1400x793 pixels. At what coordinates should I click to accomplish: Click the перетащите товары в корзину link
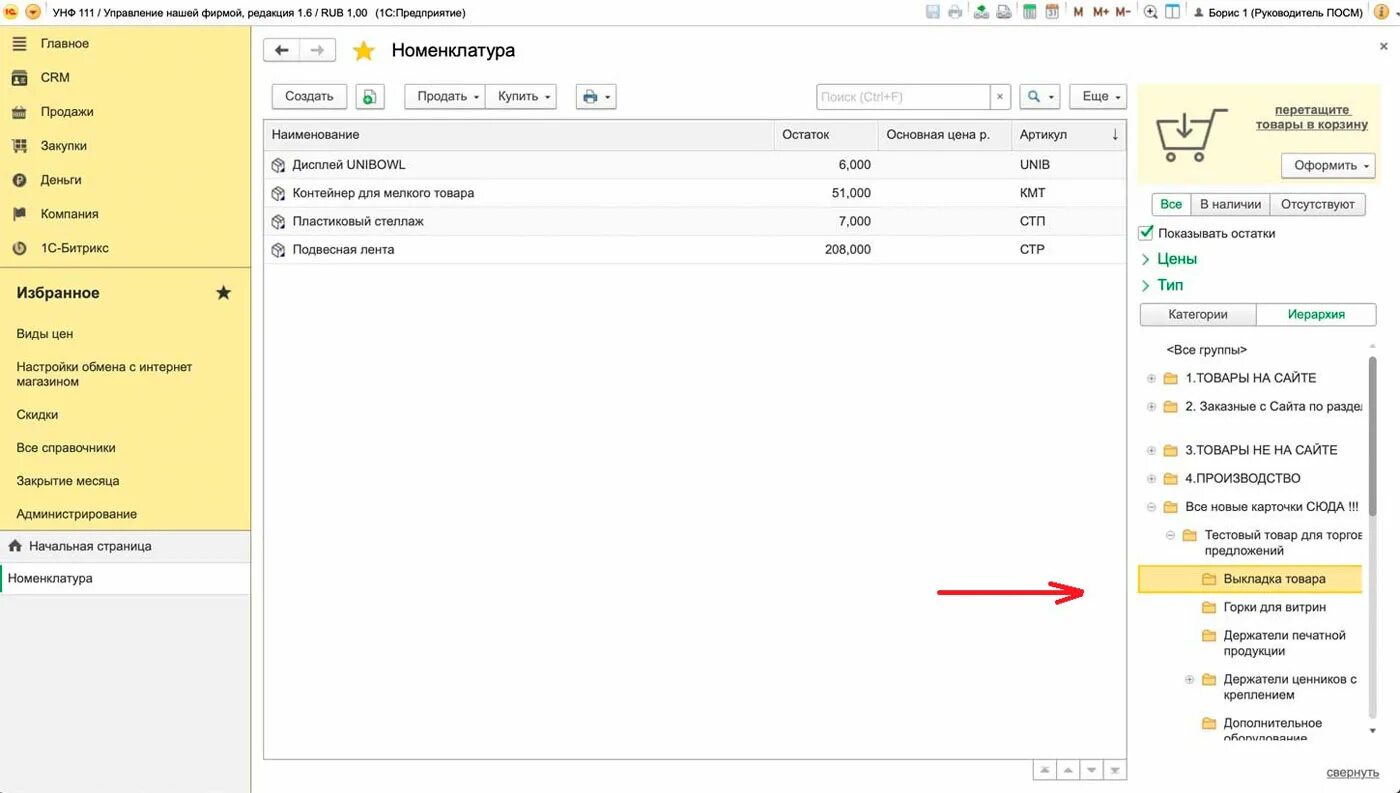(x=1312, y=117)
